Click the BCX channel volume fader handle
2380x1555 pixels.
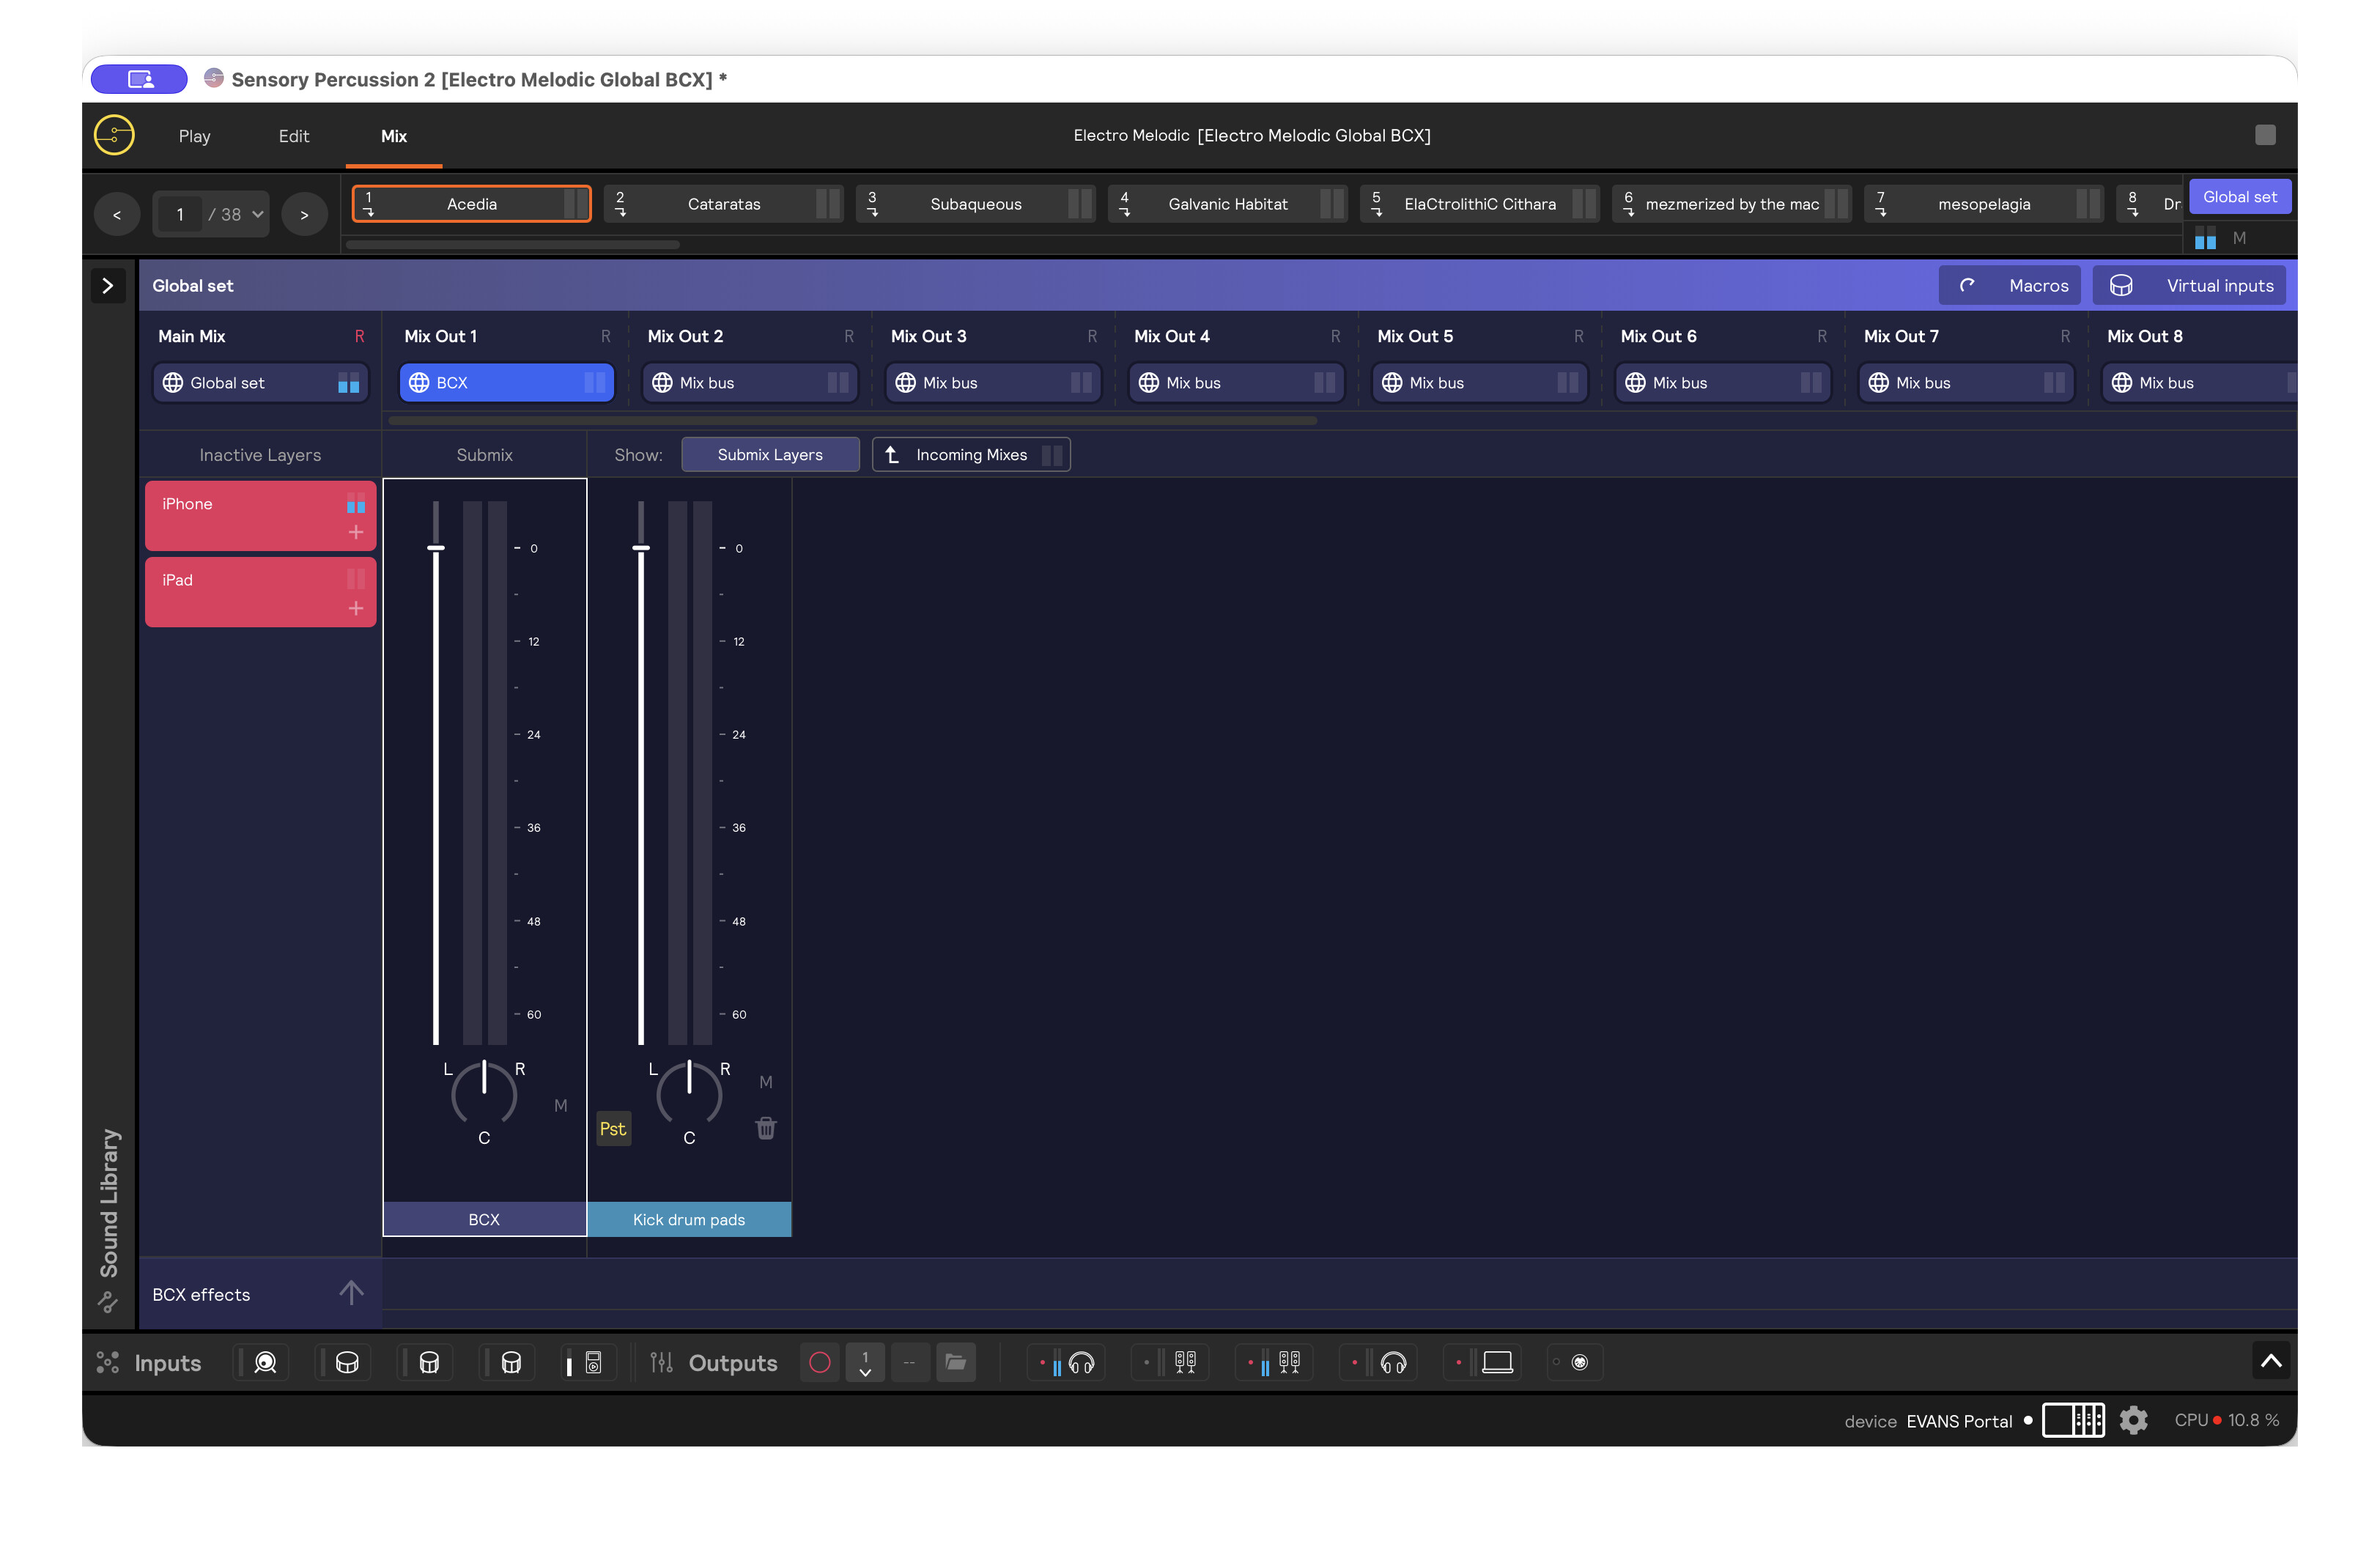[x=436, y=548]
